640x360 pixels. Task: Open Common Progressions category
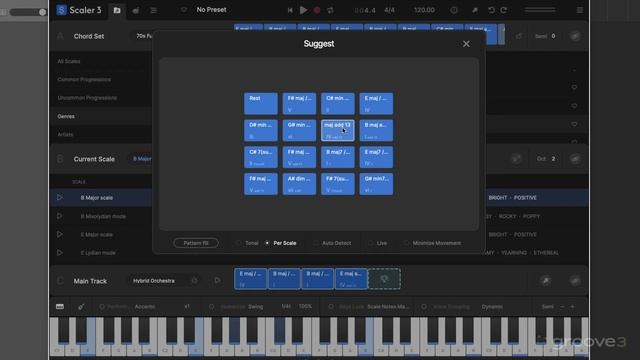84,80
